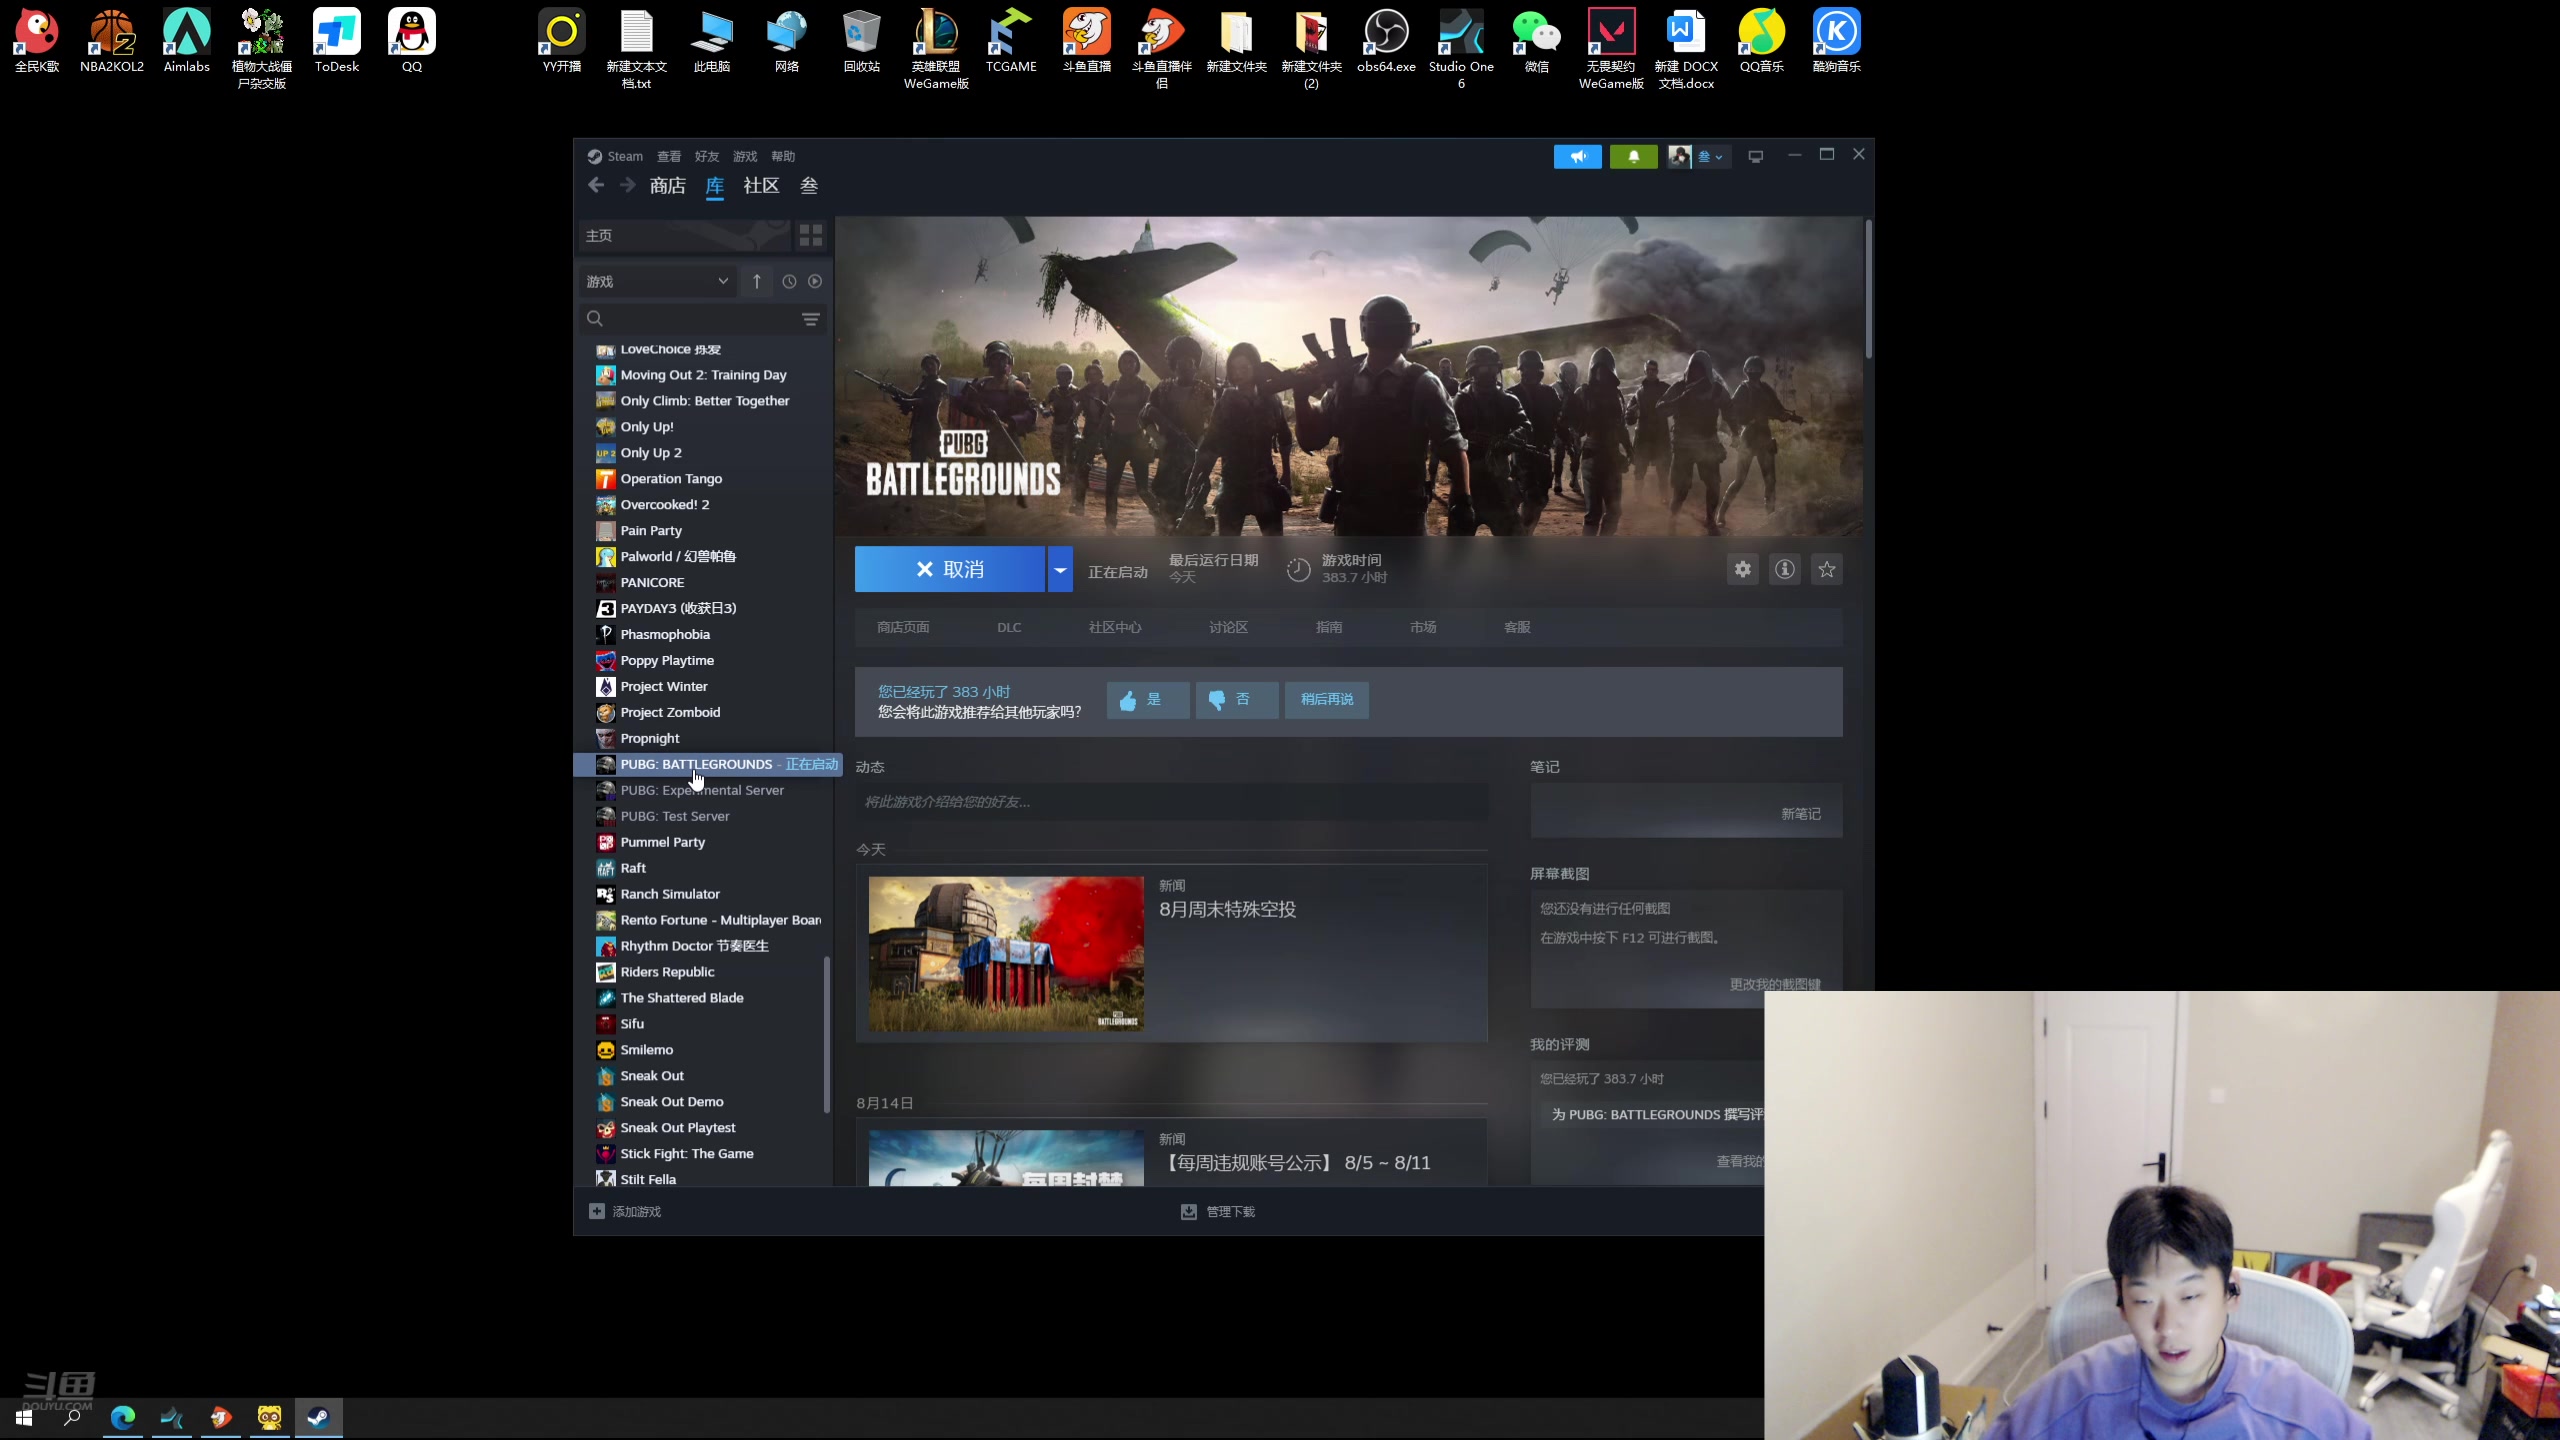Create a new note via 新笔记
The height and width of the screenshot is (1440, 2560).
click(1800, 814)
